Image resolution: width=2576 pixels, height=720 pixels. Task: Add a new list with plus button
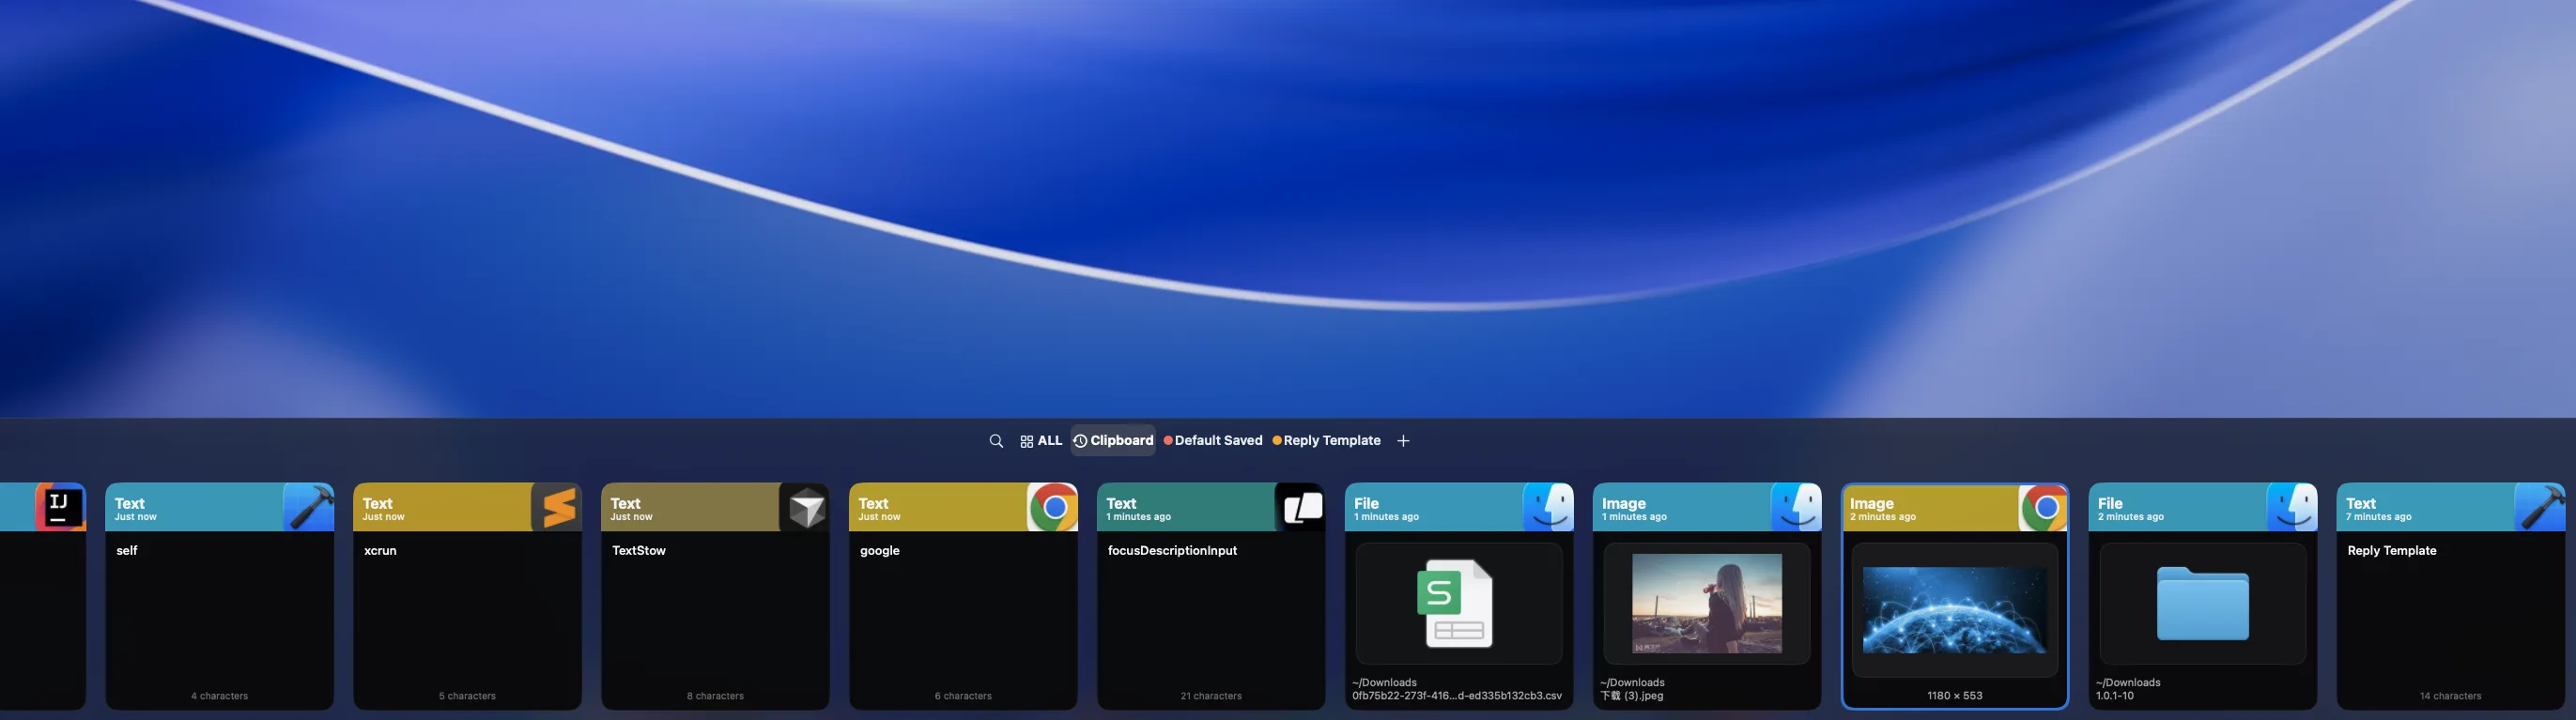[x=1403, y=441]
